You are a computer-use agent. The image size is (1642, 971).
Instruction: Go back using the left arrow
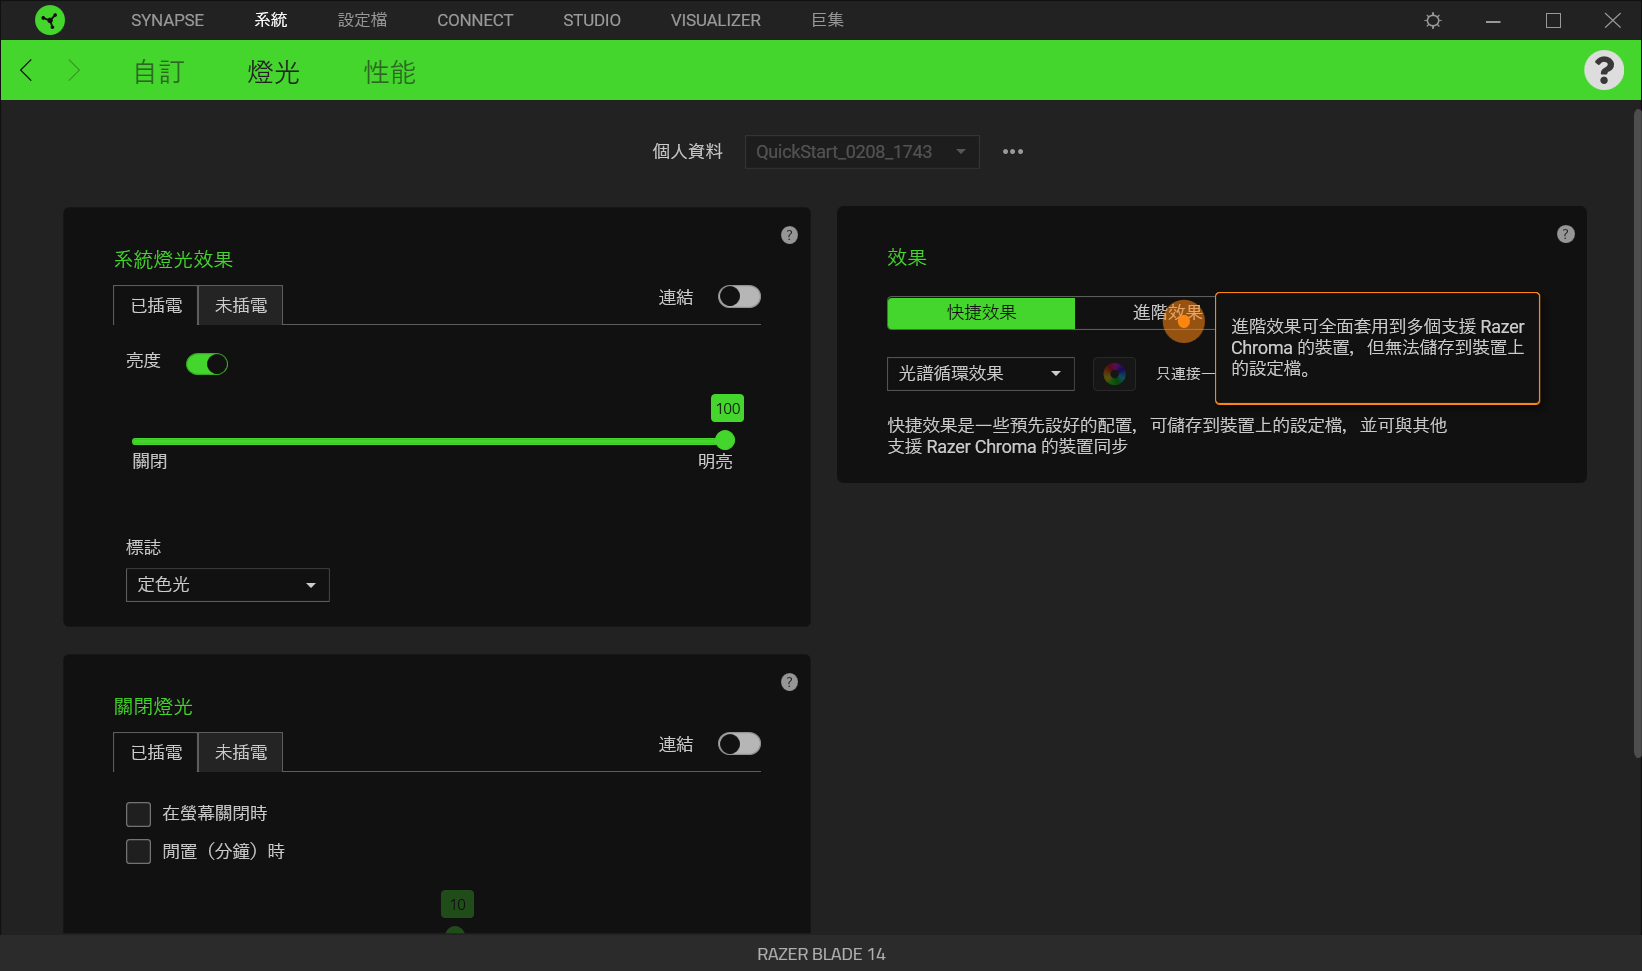point(27,70)
